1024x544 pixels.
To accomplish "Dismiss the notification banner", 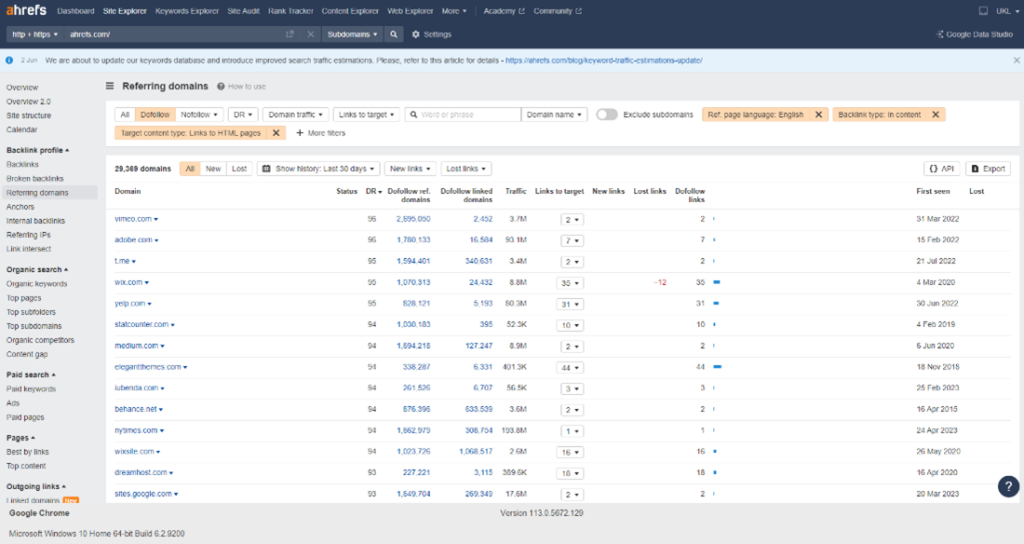I will (1016, 60).
